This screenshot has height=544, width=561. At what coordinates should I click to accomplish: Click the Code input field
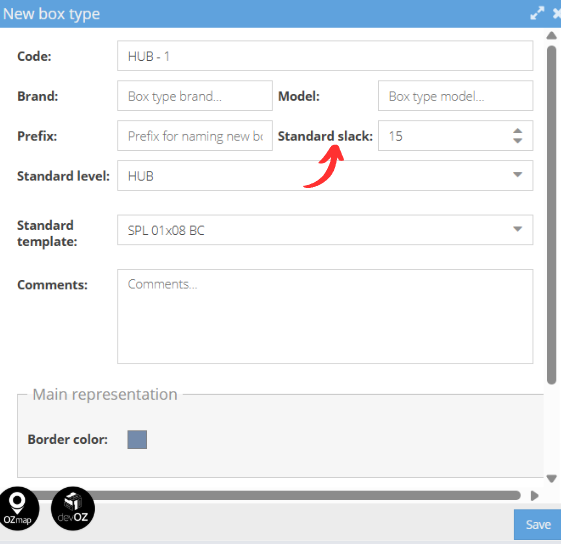click(325, 56)
